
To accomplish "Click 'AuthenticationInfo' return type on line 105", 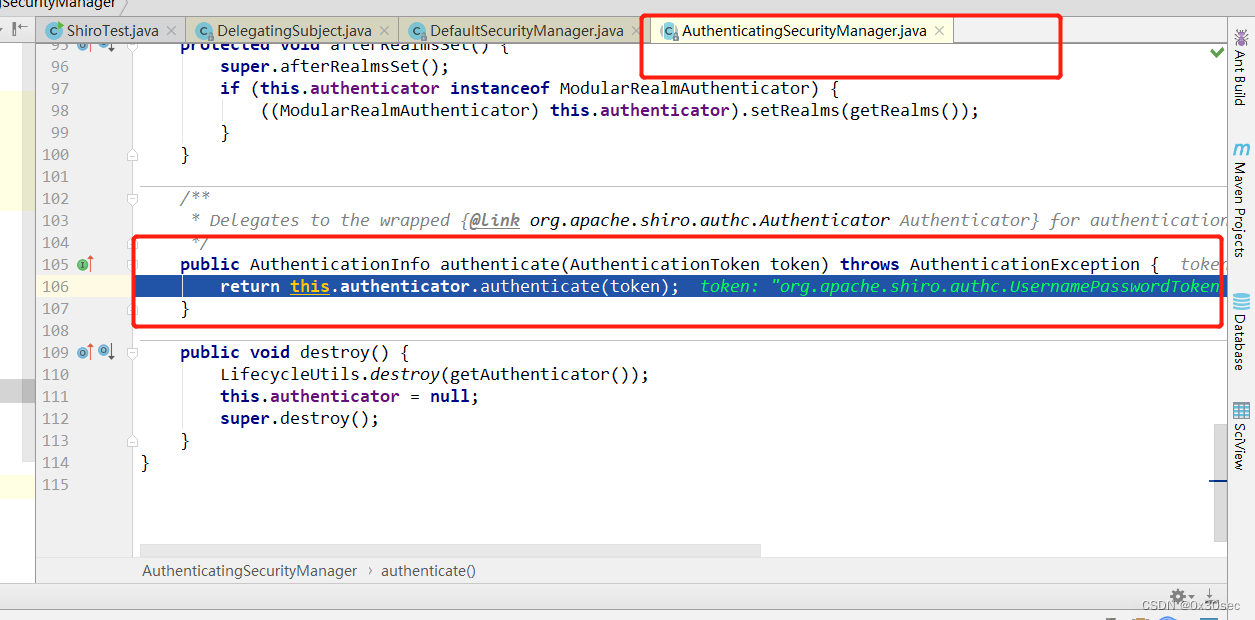I will (340, 264).
